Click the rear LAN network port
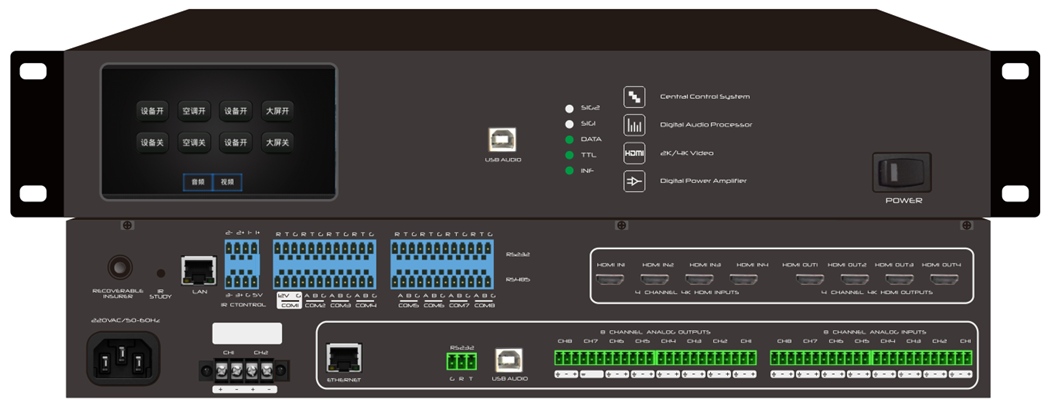 click(x=195, y=270)
